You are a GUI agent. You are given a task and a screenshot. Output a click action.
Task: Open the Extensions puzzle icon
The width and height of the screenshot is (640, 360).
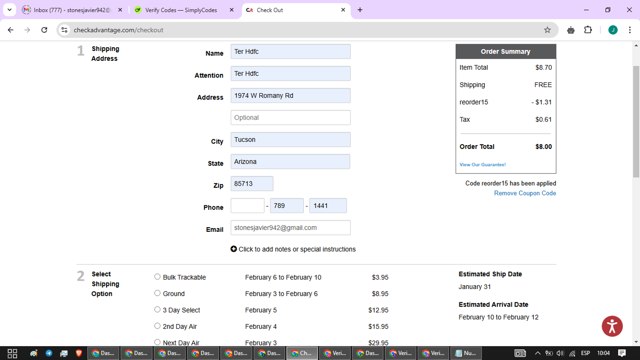point(588,30)
